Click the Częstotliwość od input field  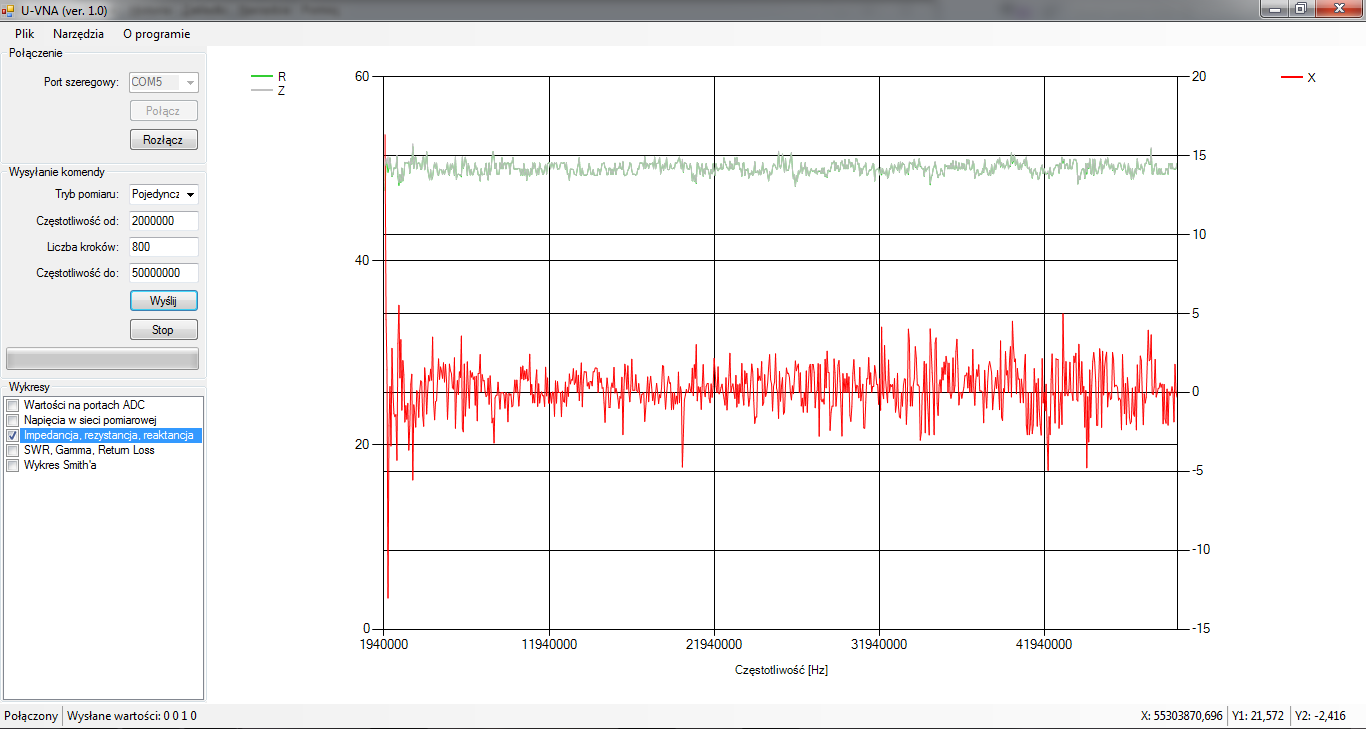tap(163, 220)
